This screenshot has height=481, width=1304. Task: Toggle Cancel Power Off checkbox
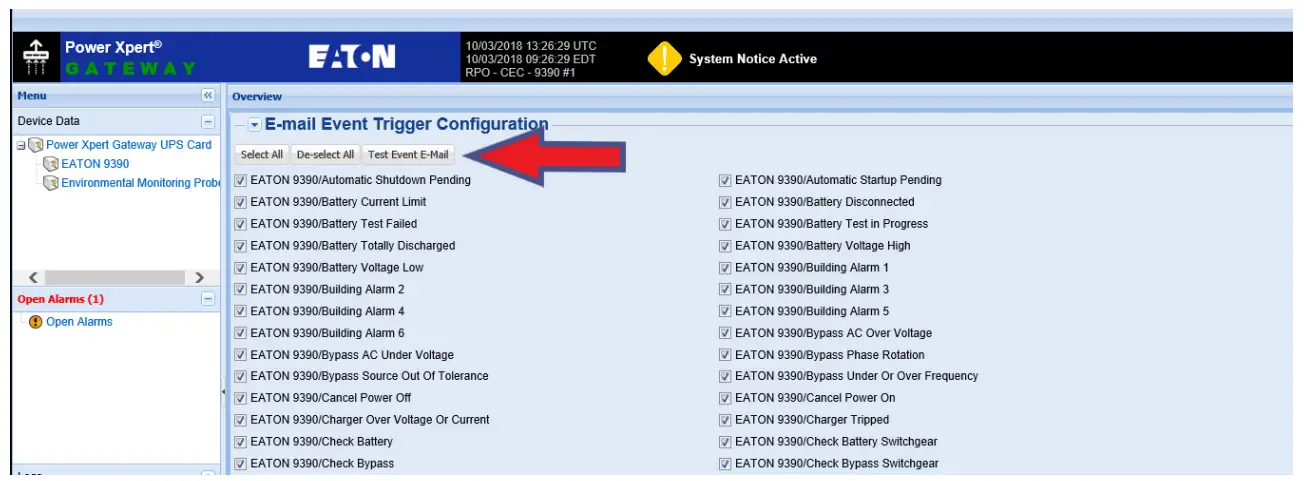(240, 398)
